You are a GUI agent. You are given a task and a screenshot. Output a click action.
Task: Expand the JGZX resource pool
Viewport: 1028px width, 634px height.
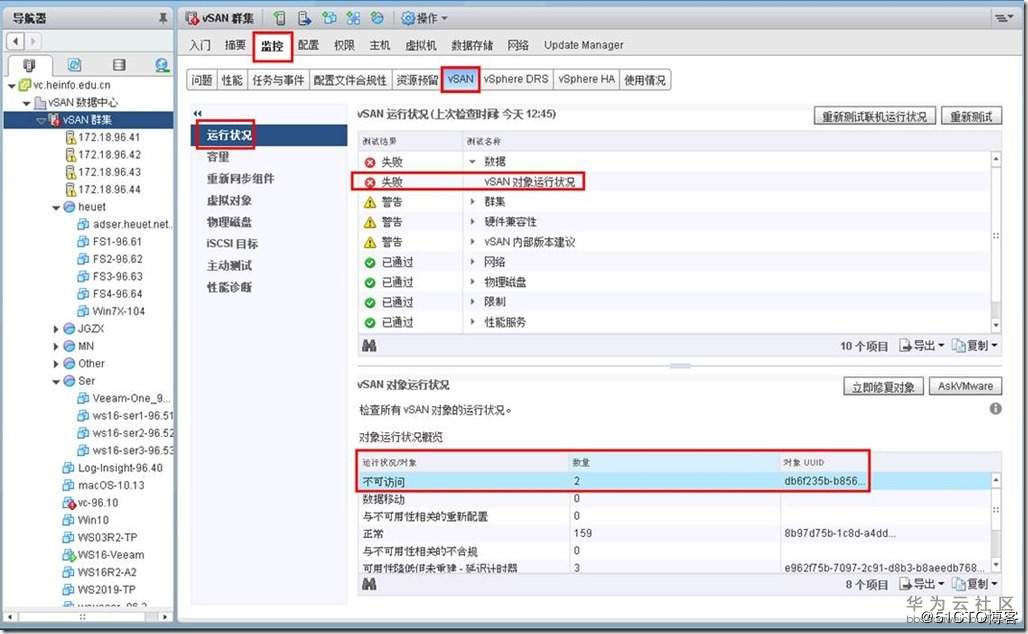tap(56, 329)
